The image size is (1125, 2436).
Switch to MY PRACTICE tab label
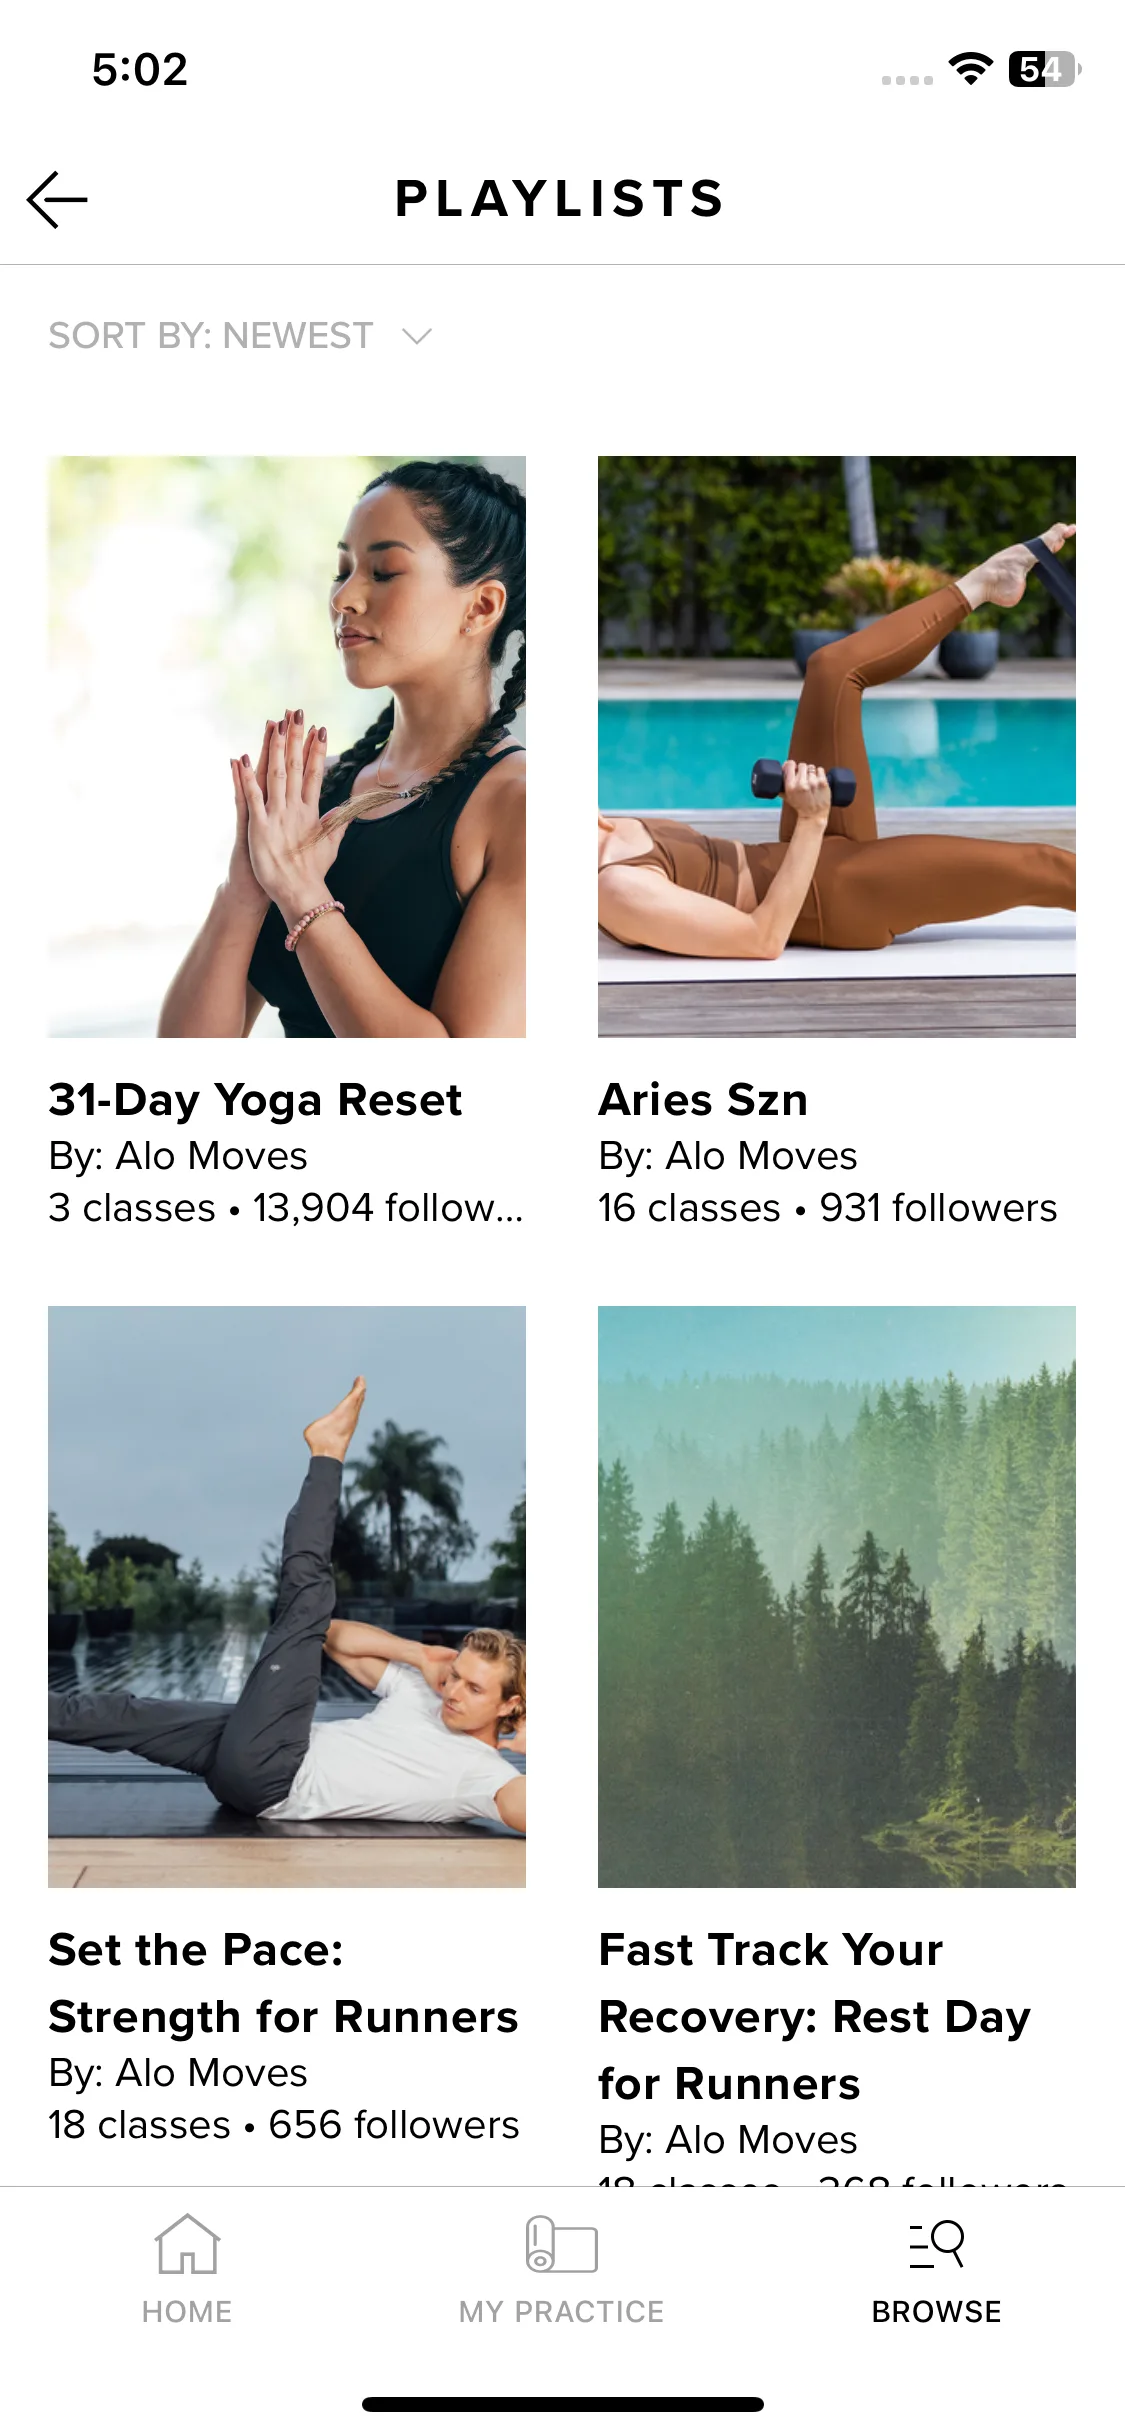point(562,2311)
